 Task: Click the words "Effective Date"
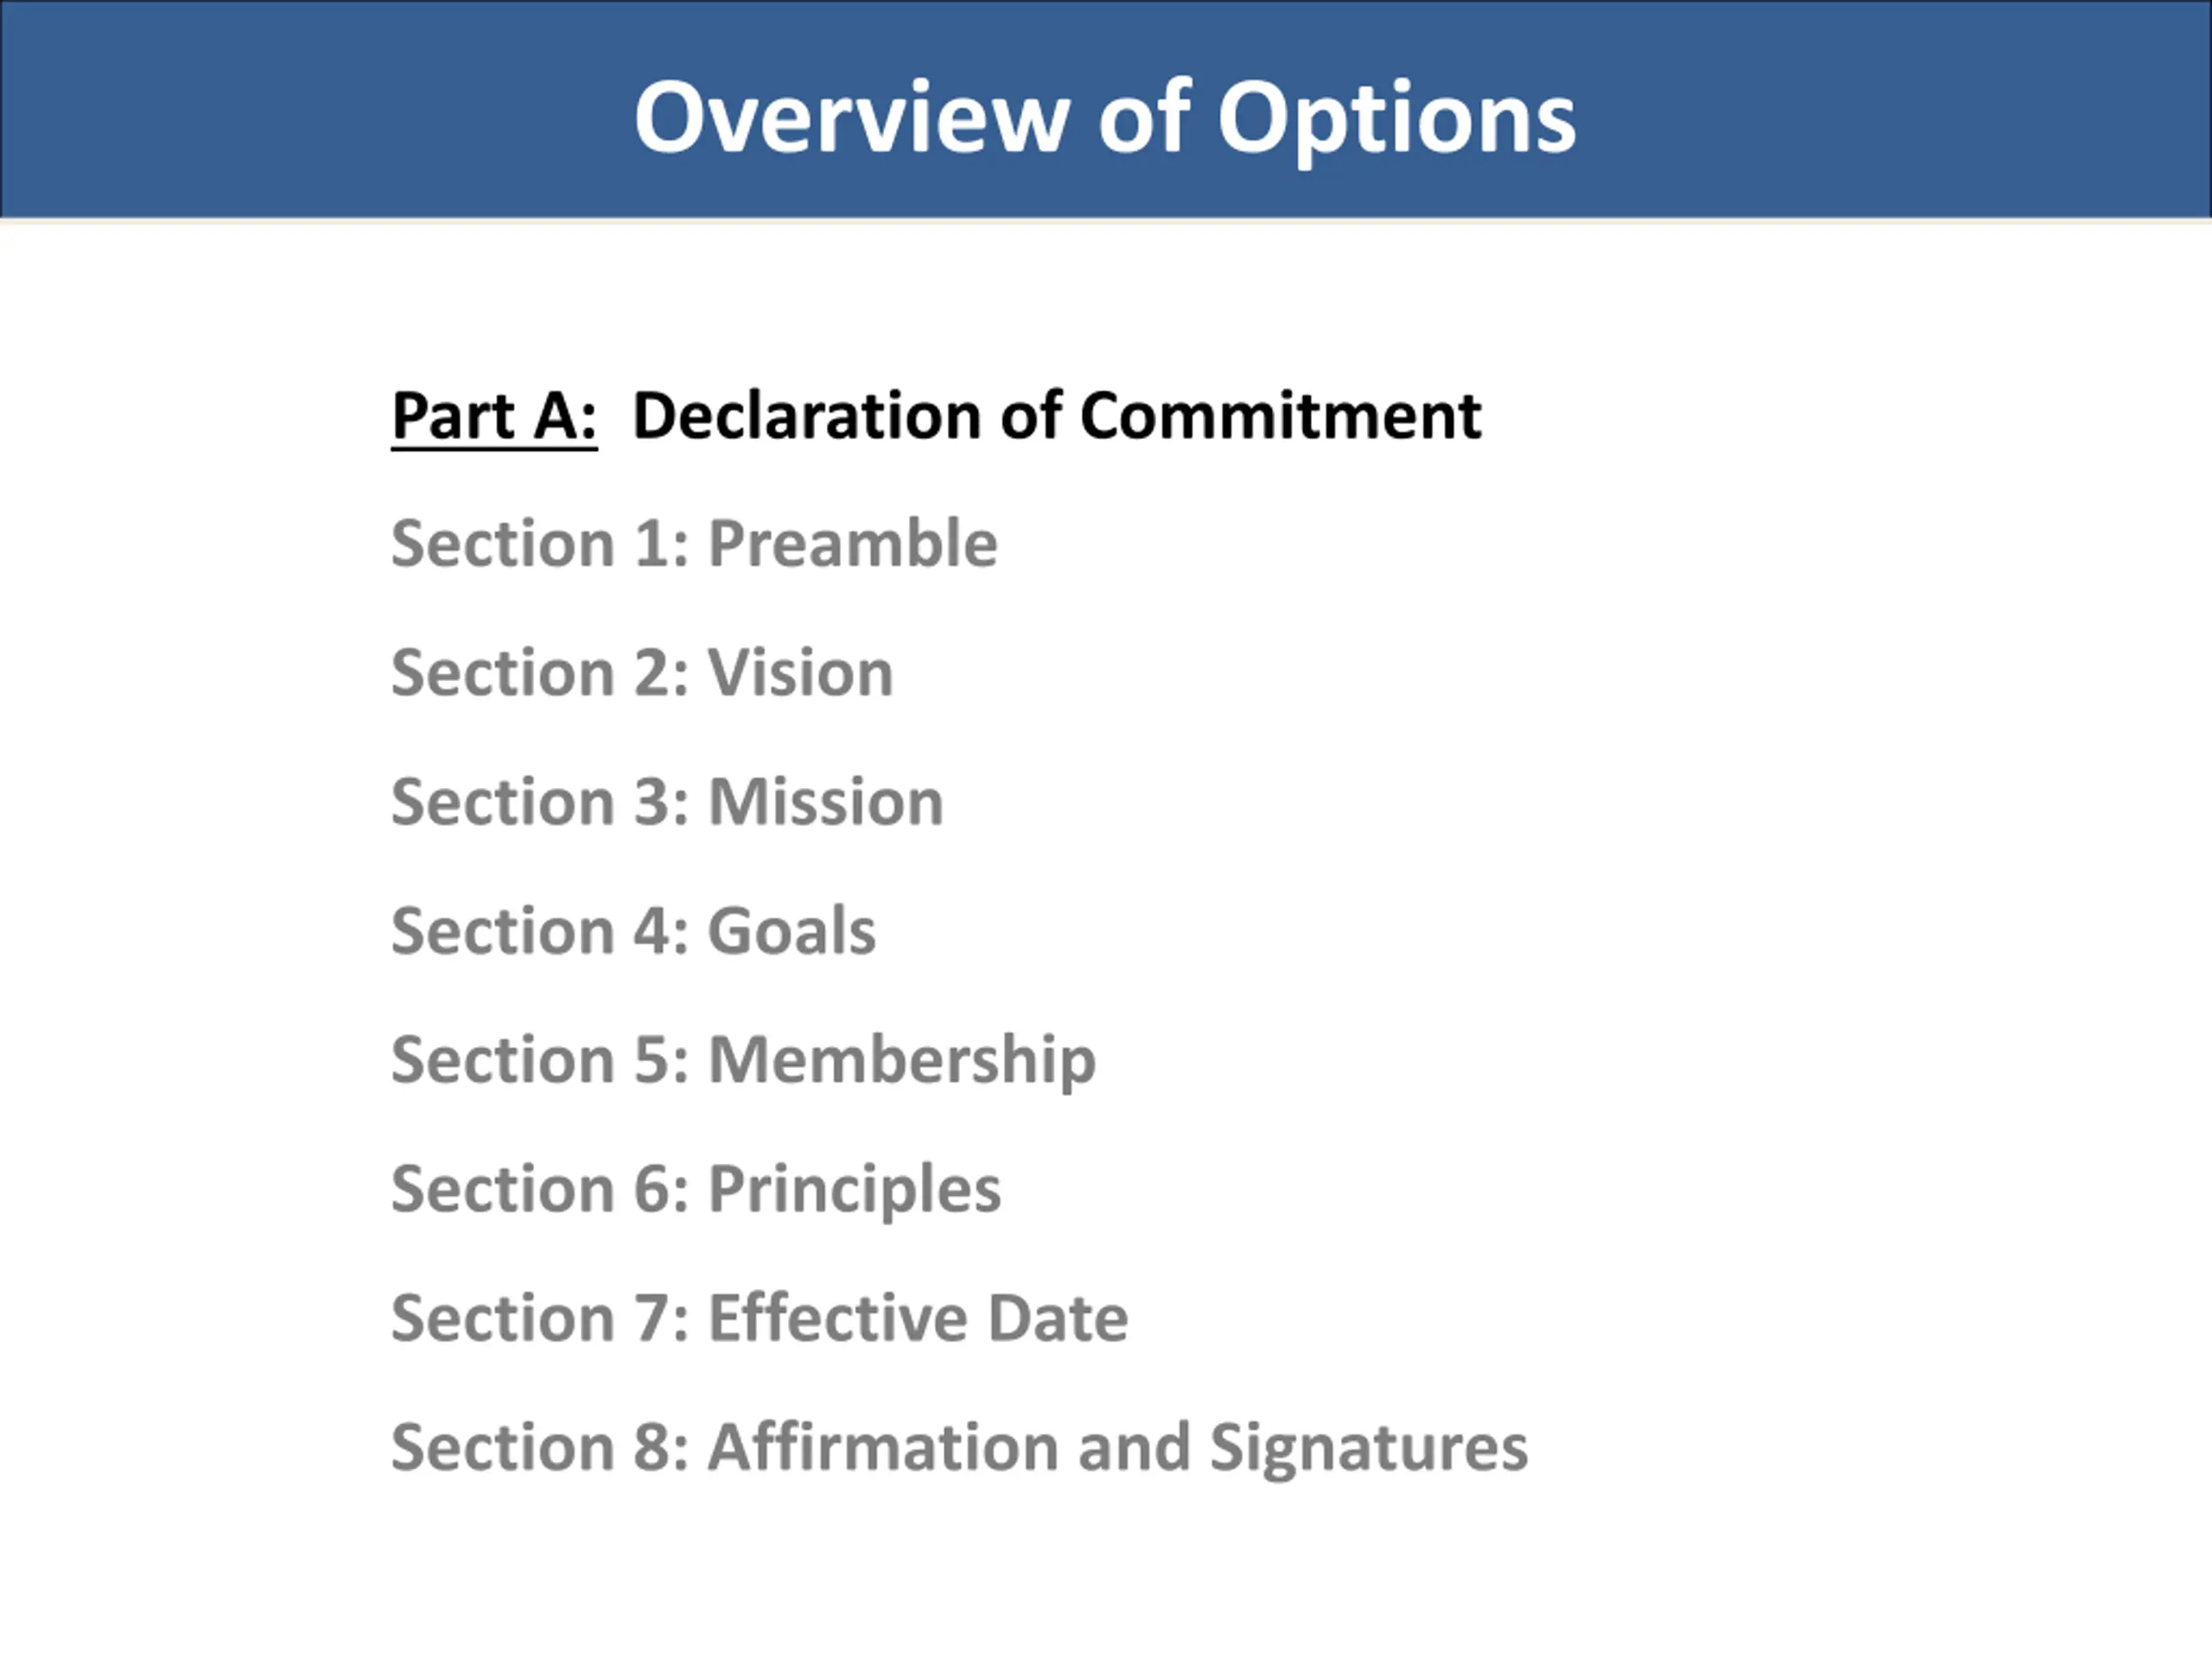pyautogui.click(x=918, y=1319)
